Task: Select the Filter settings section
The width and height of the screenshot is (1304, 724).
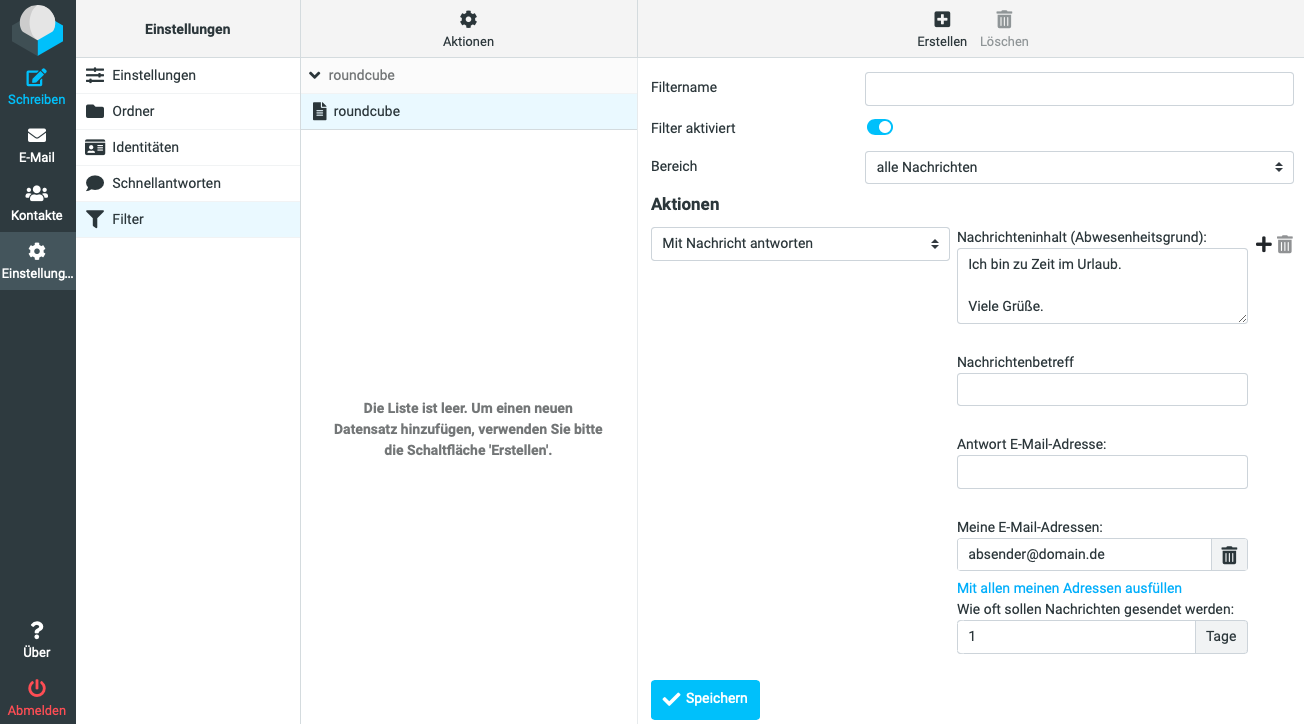Action: tap(188, 219)
